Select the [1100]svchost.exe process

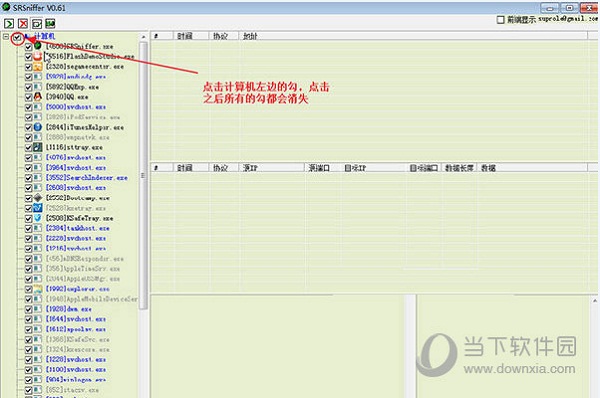(76, 369)
